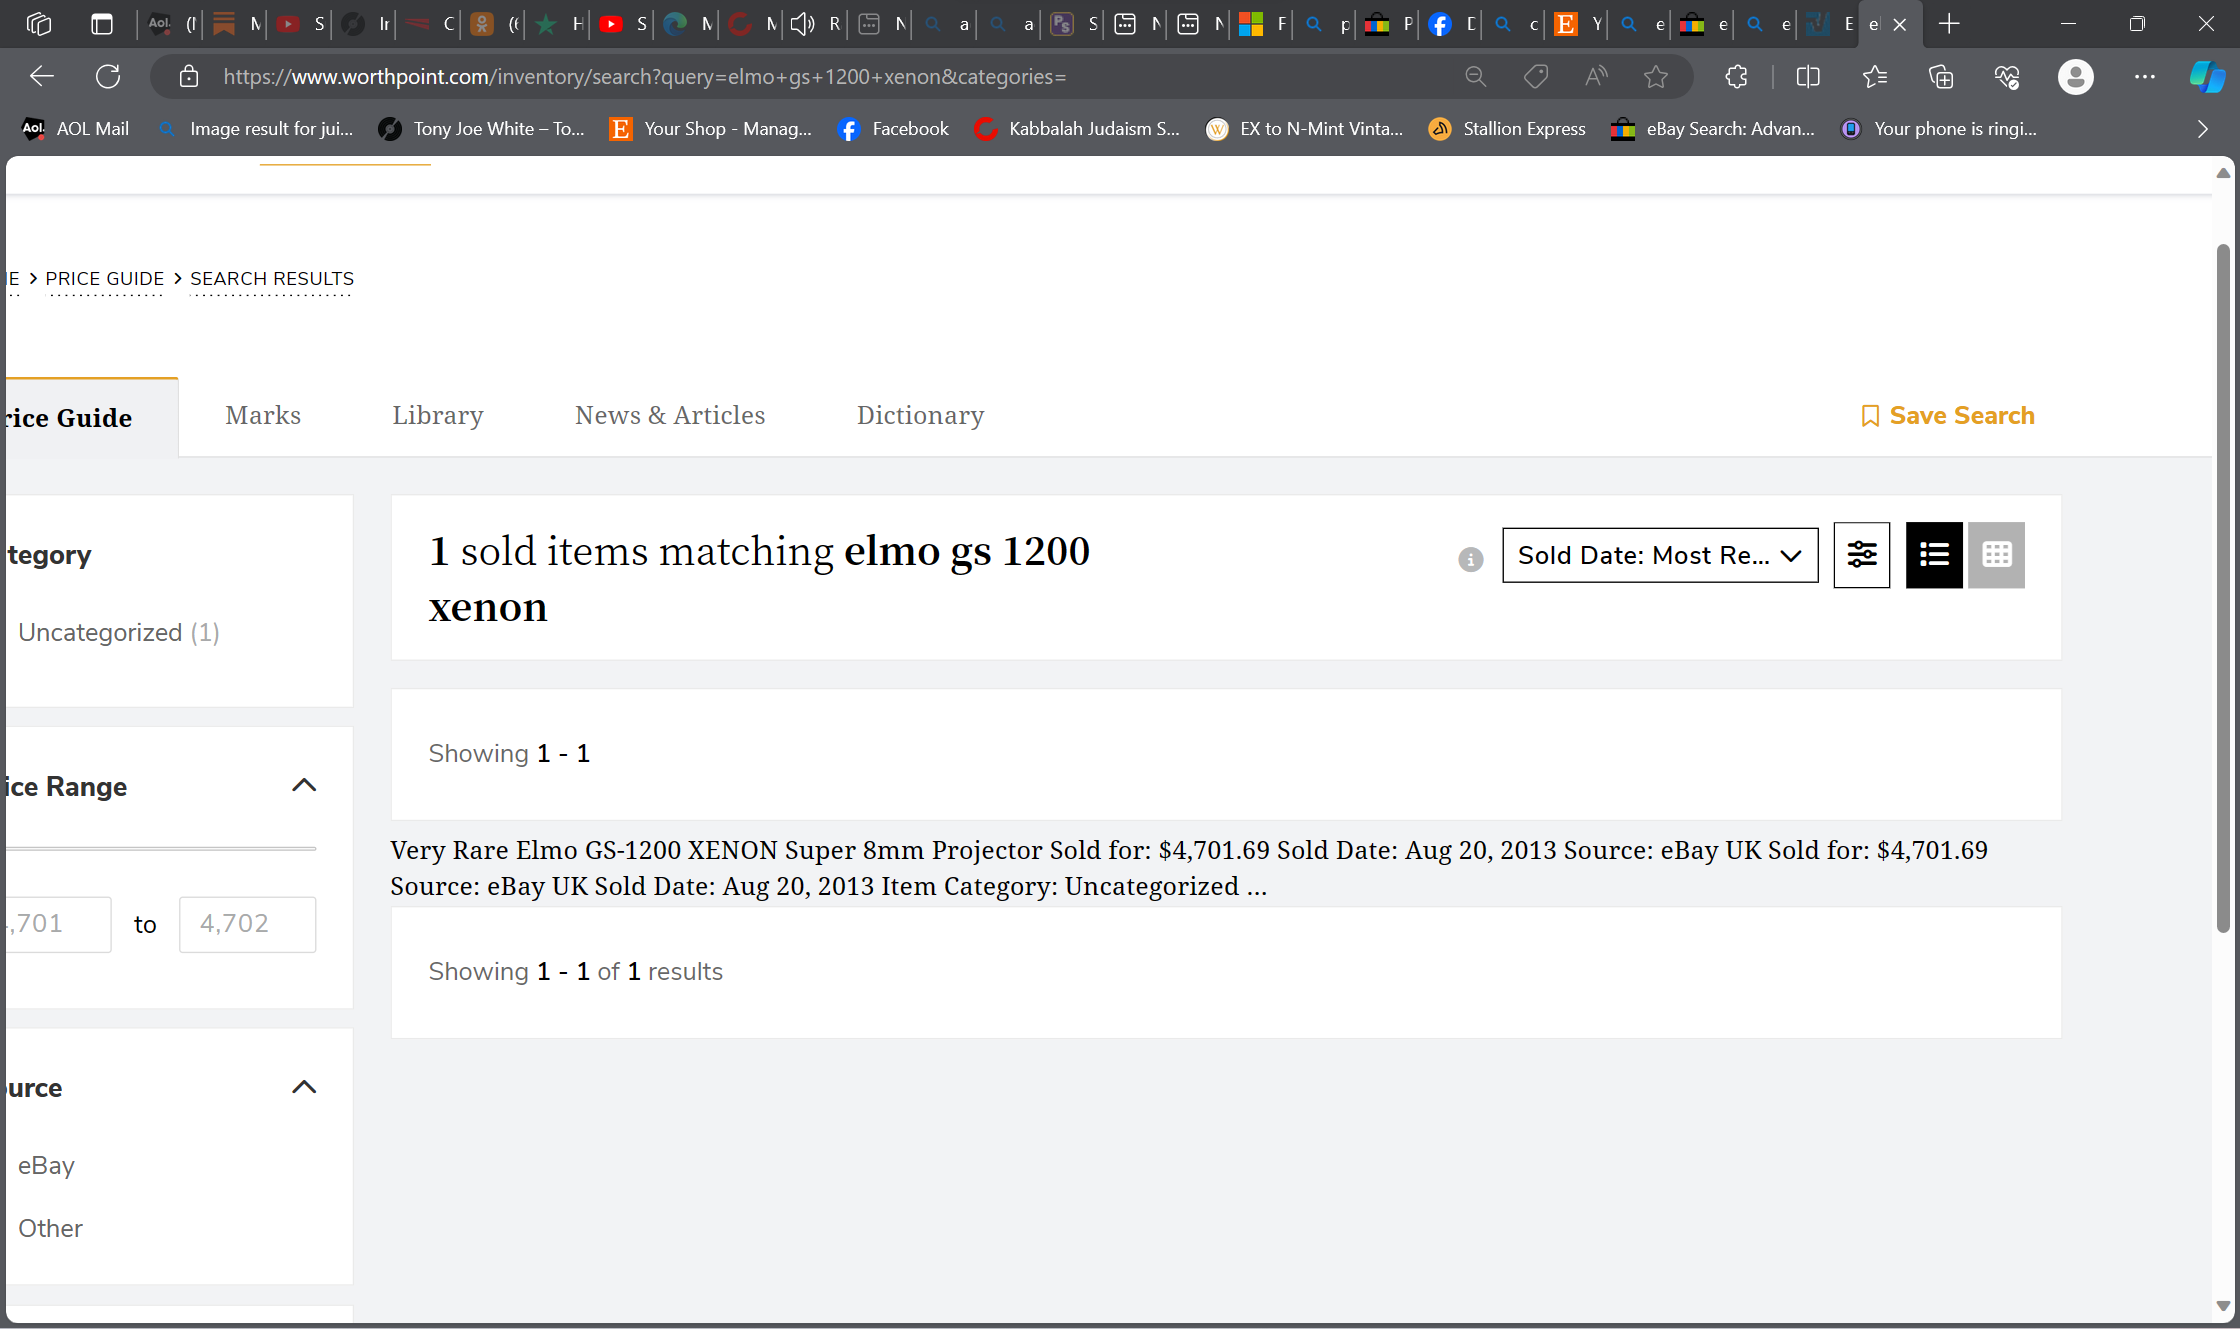The height and width of the screenshot is (1329, 2240).
Task: Collapse the Source filter section
Action: pyautogui.click(x=304, y=1087)
